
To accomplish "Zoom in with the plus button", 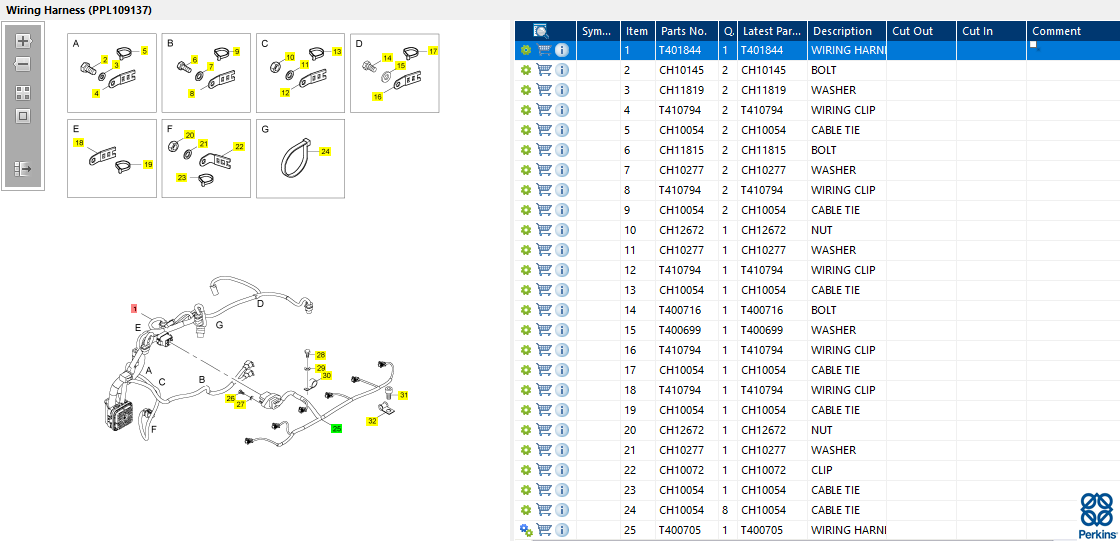I will click(x=23, y=41).
